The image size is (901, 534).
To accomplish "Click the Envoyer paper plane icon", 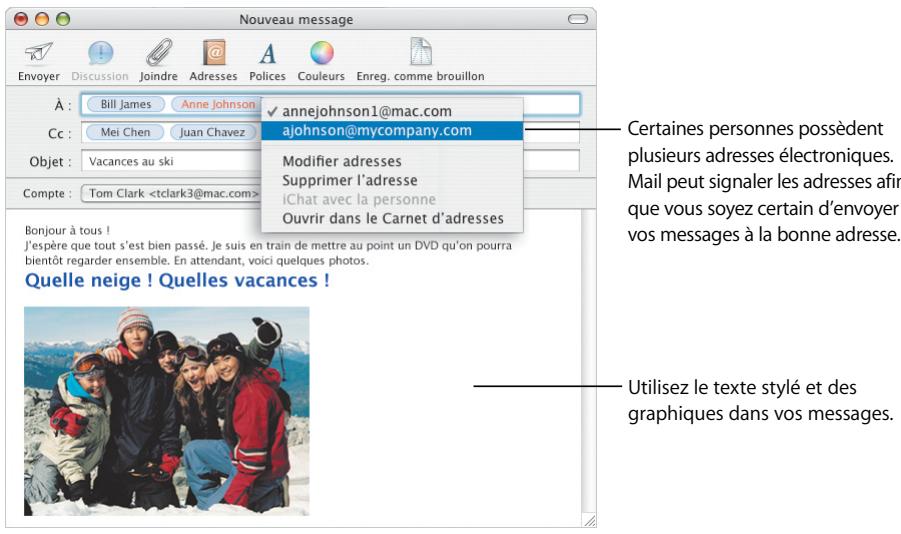I will (38, 53).
